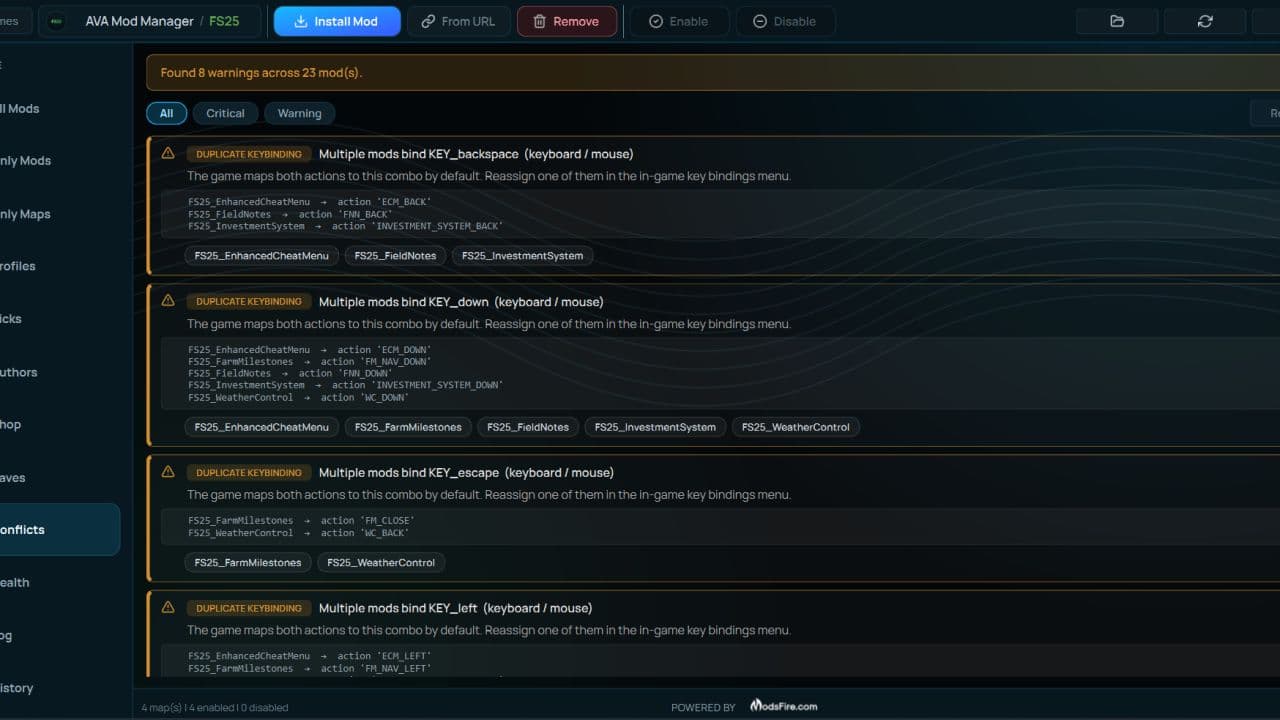
Task: Filter conflicts by Critical
Action: point(225,113)
